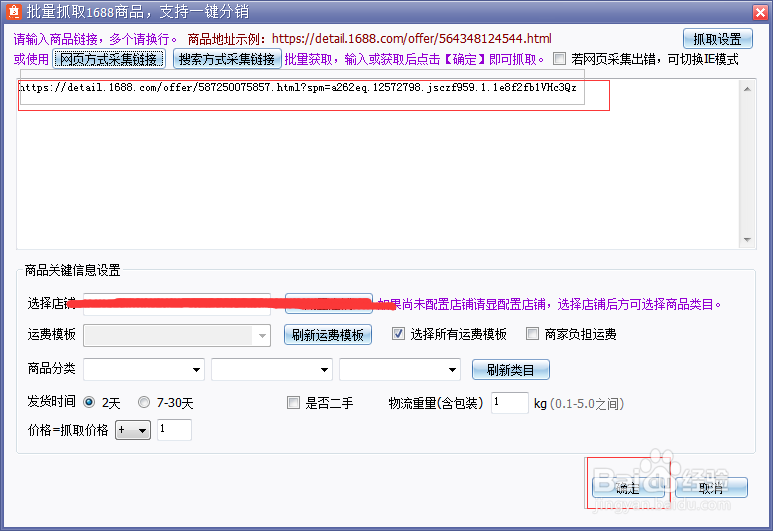Uncheck 选择所有运费模板 checkbox
Image resolution: width=773 pixels, height=531 pixels.
[398, 334]
